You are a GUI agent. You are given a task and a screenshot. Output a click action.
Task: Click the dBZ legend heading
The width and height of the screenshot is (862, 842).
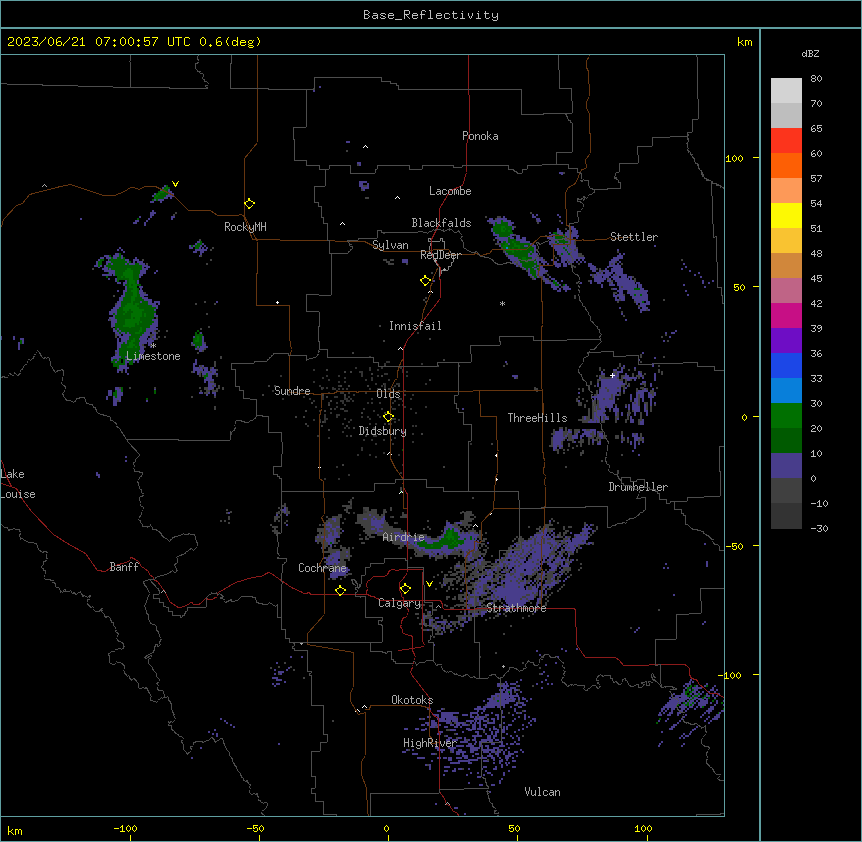[x=810, y=54]
